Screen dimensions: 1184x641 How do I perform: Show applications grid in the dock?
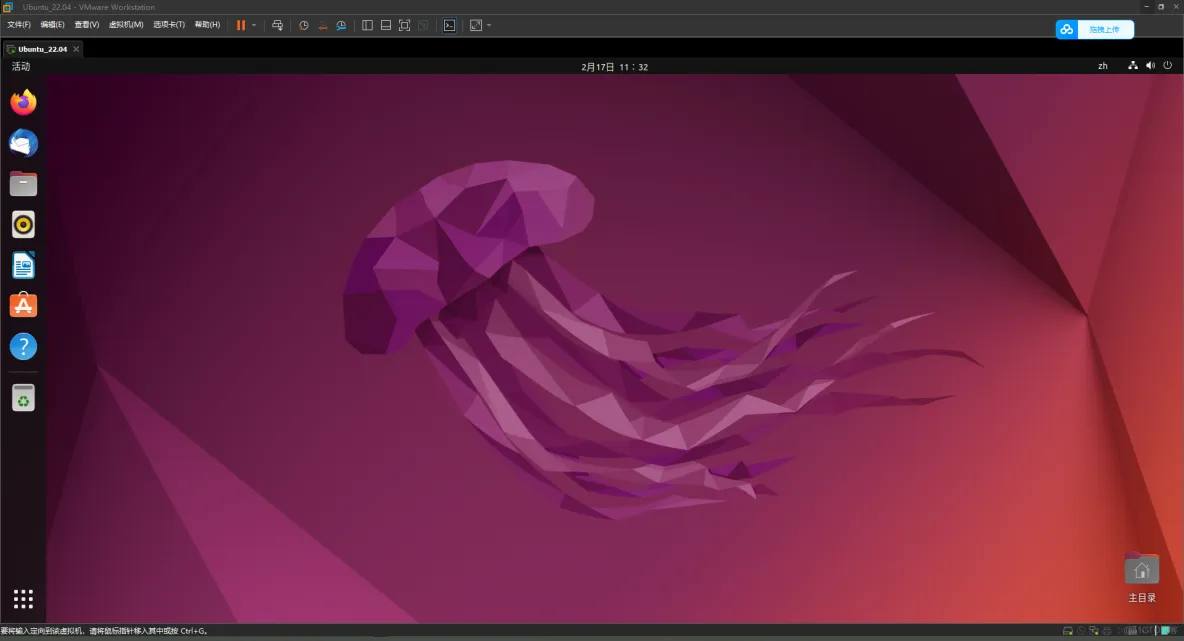[23, 599]
